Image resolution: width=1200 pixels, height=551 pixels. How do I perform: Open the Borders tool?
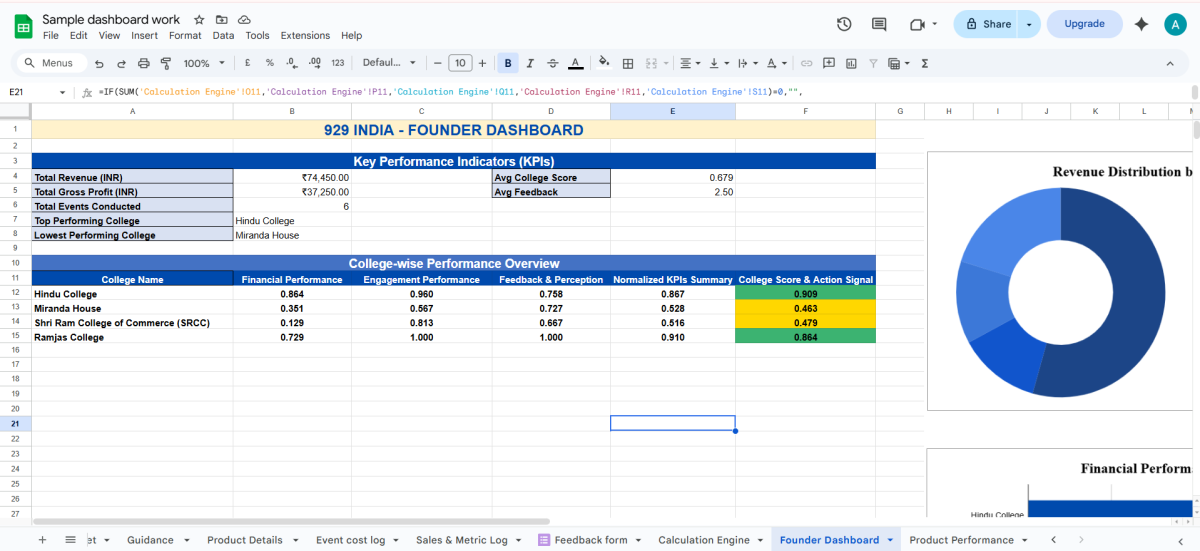628,63
